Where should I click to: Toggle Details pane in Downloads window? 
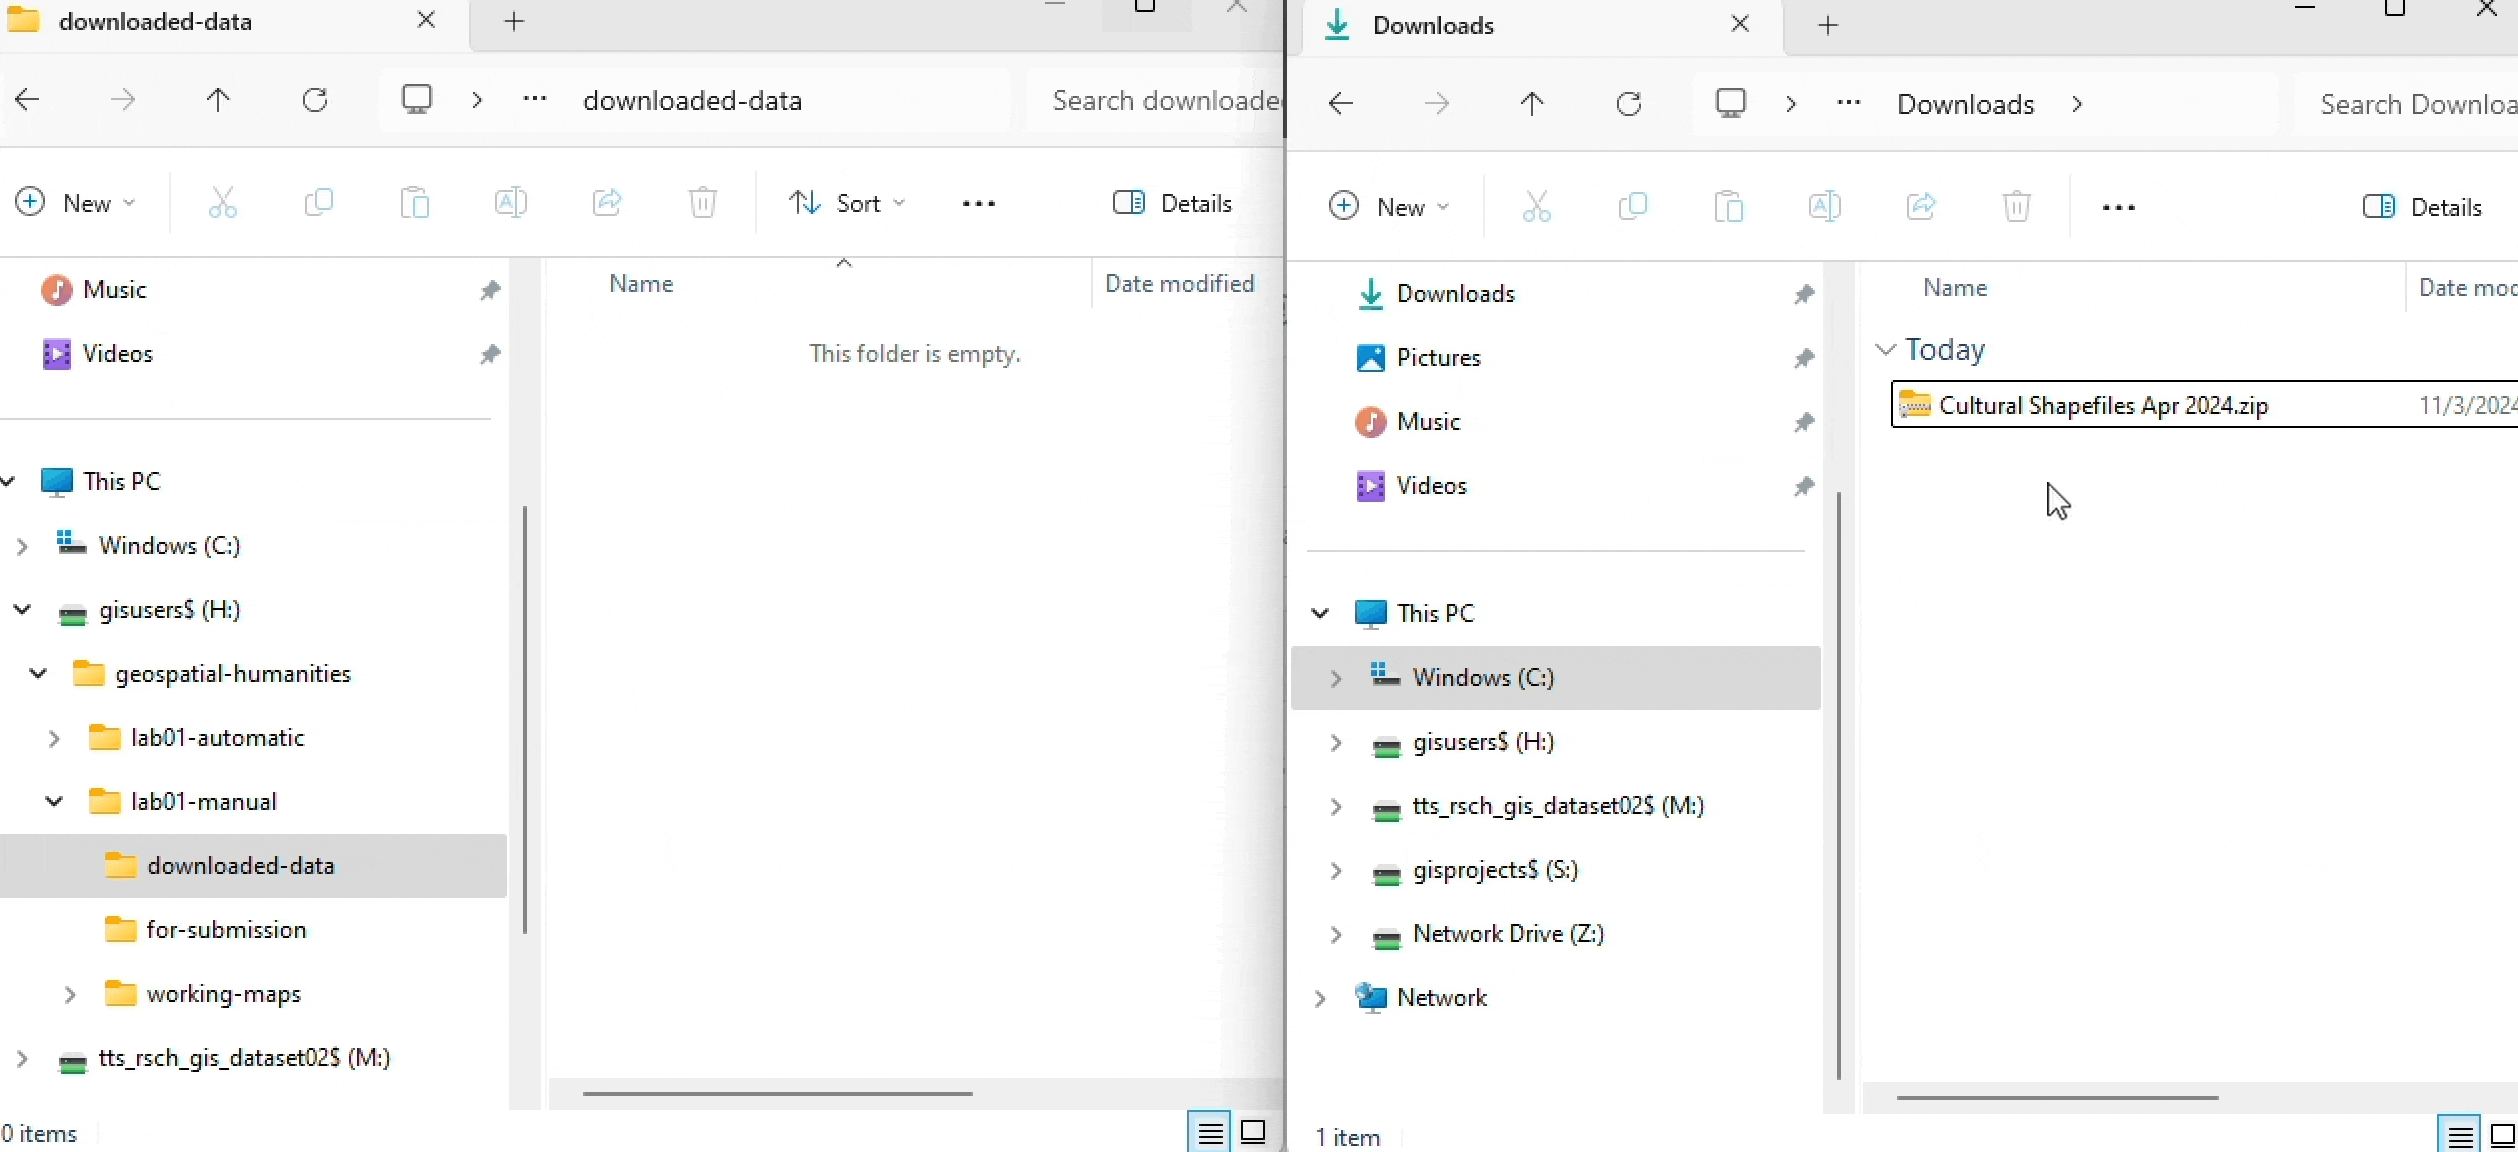[x=2422, y=207]
